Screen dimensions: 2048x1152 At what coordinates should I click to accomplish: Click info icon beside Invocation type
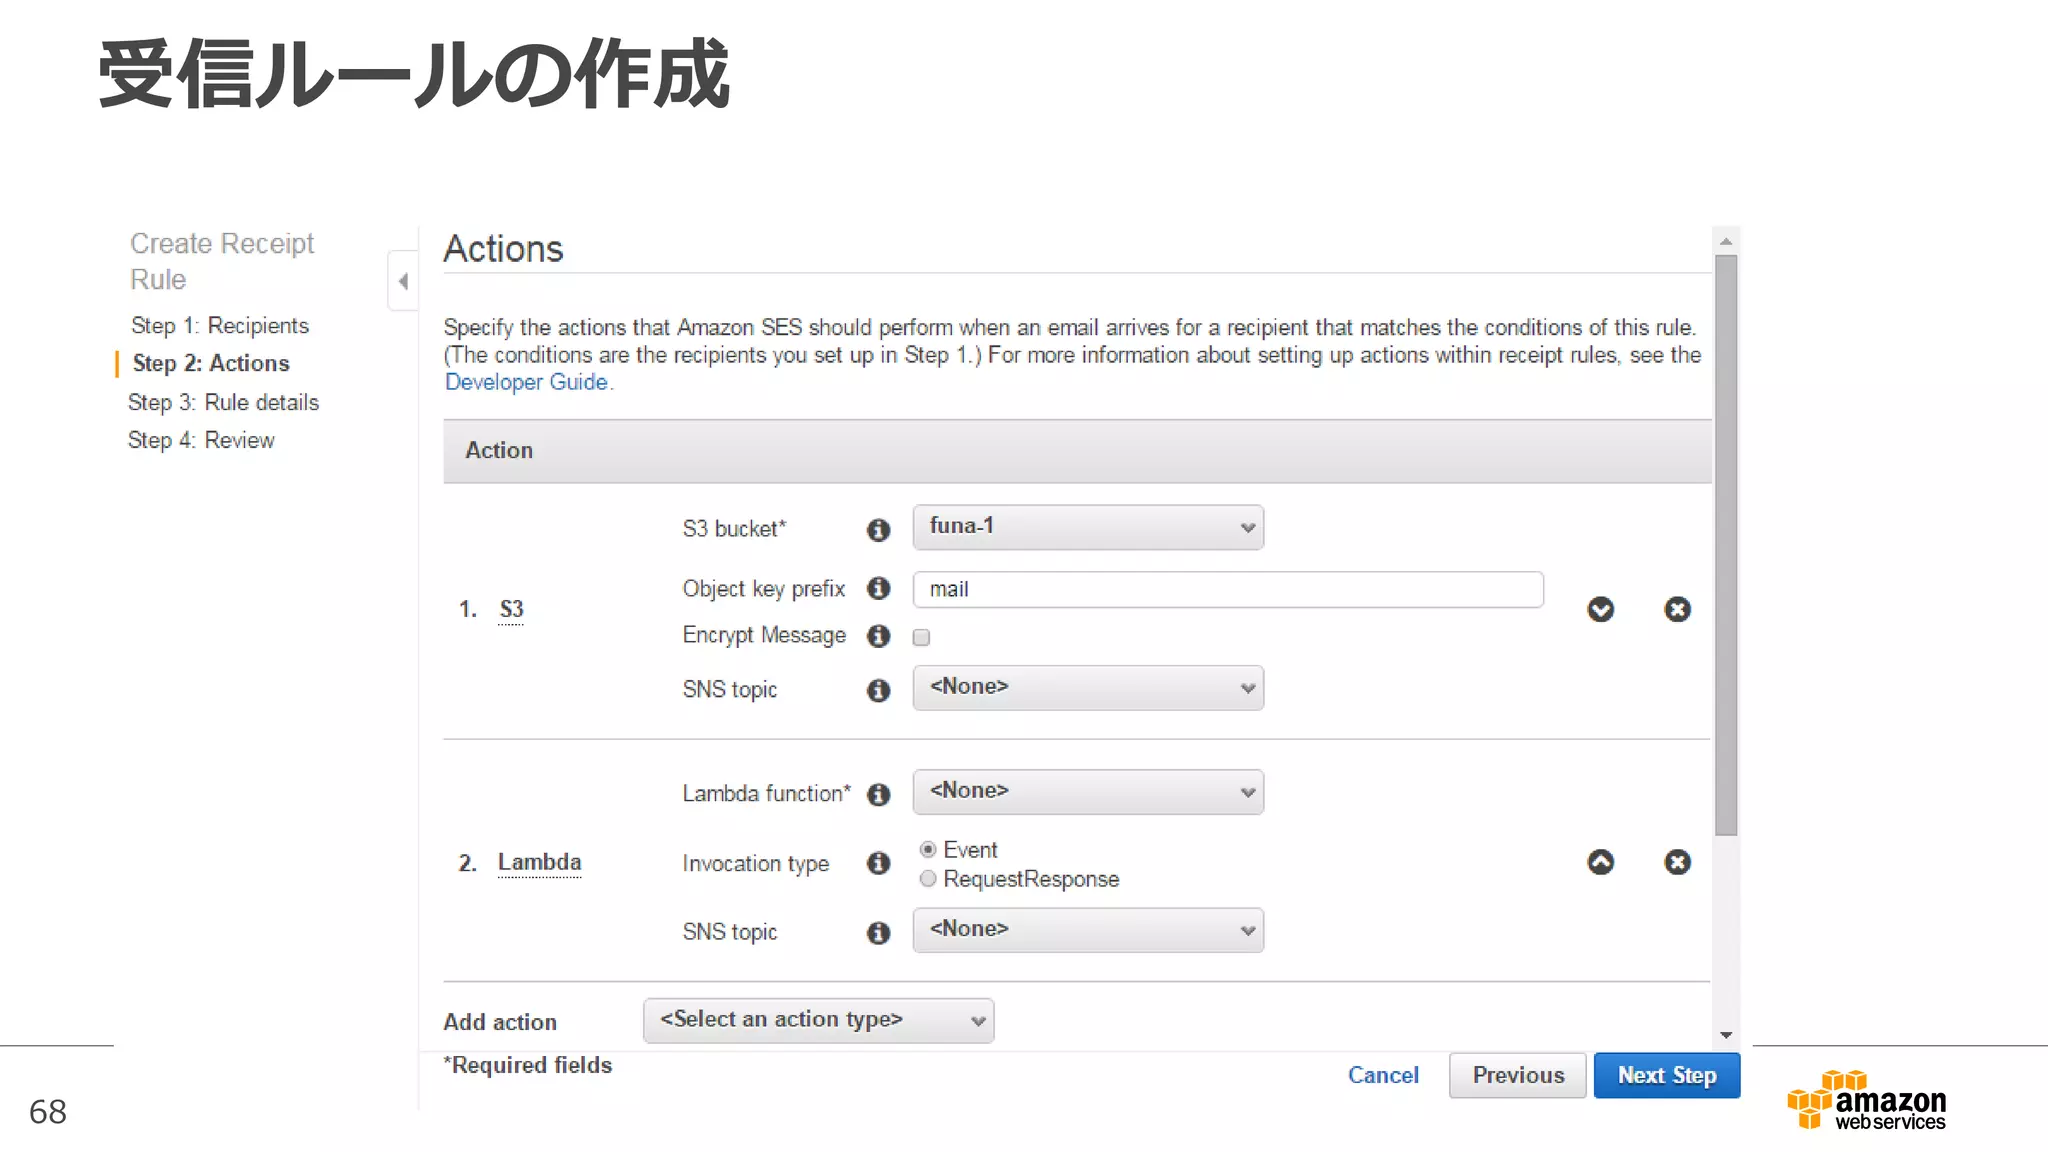coord(878,864)
